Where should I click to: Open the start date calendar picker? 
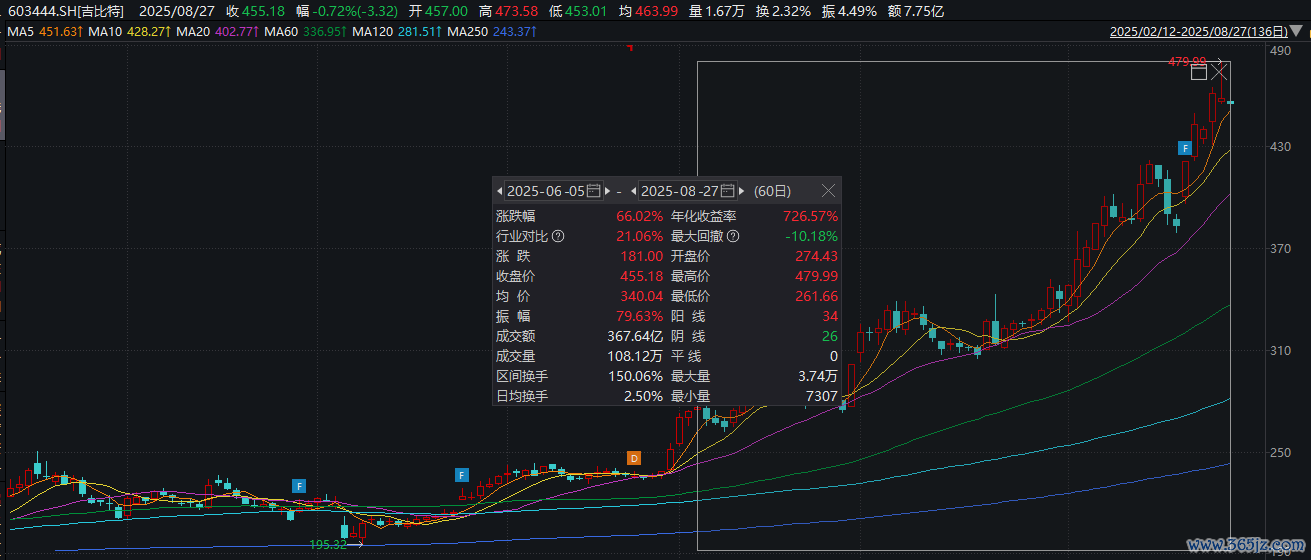pos(594,190)
